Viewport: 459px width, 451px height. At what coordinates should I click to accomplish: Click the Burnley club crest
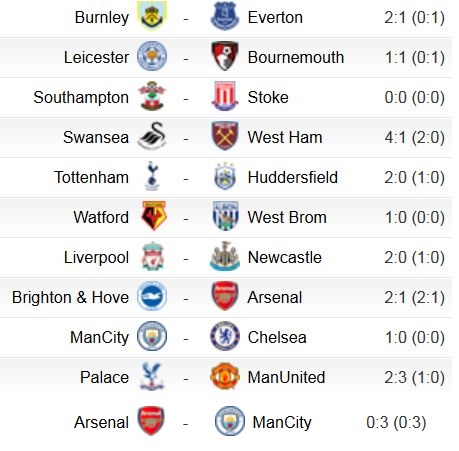click(152, 16)
